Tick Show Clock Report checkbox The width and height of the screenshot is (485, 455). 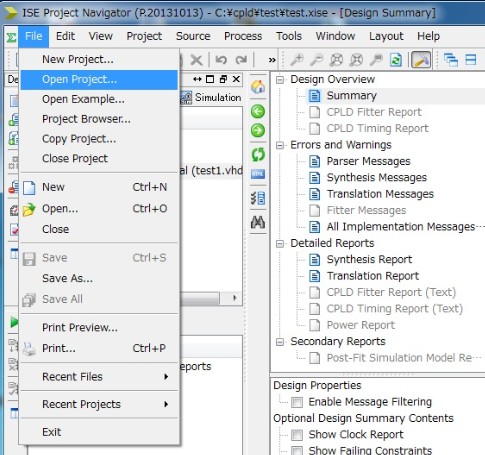click(297, 435)
